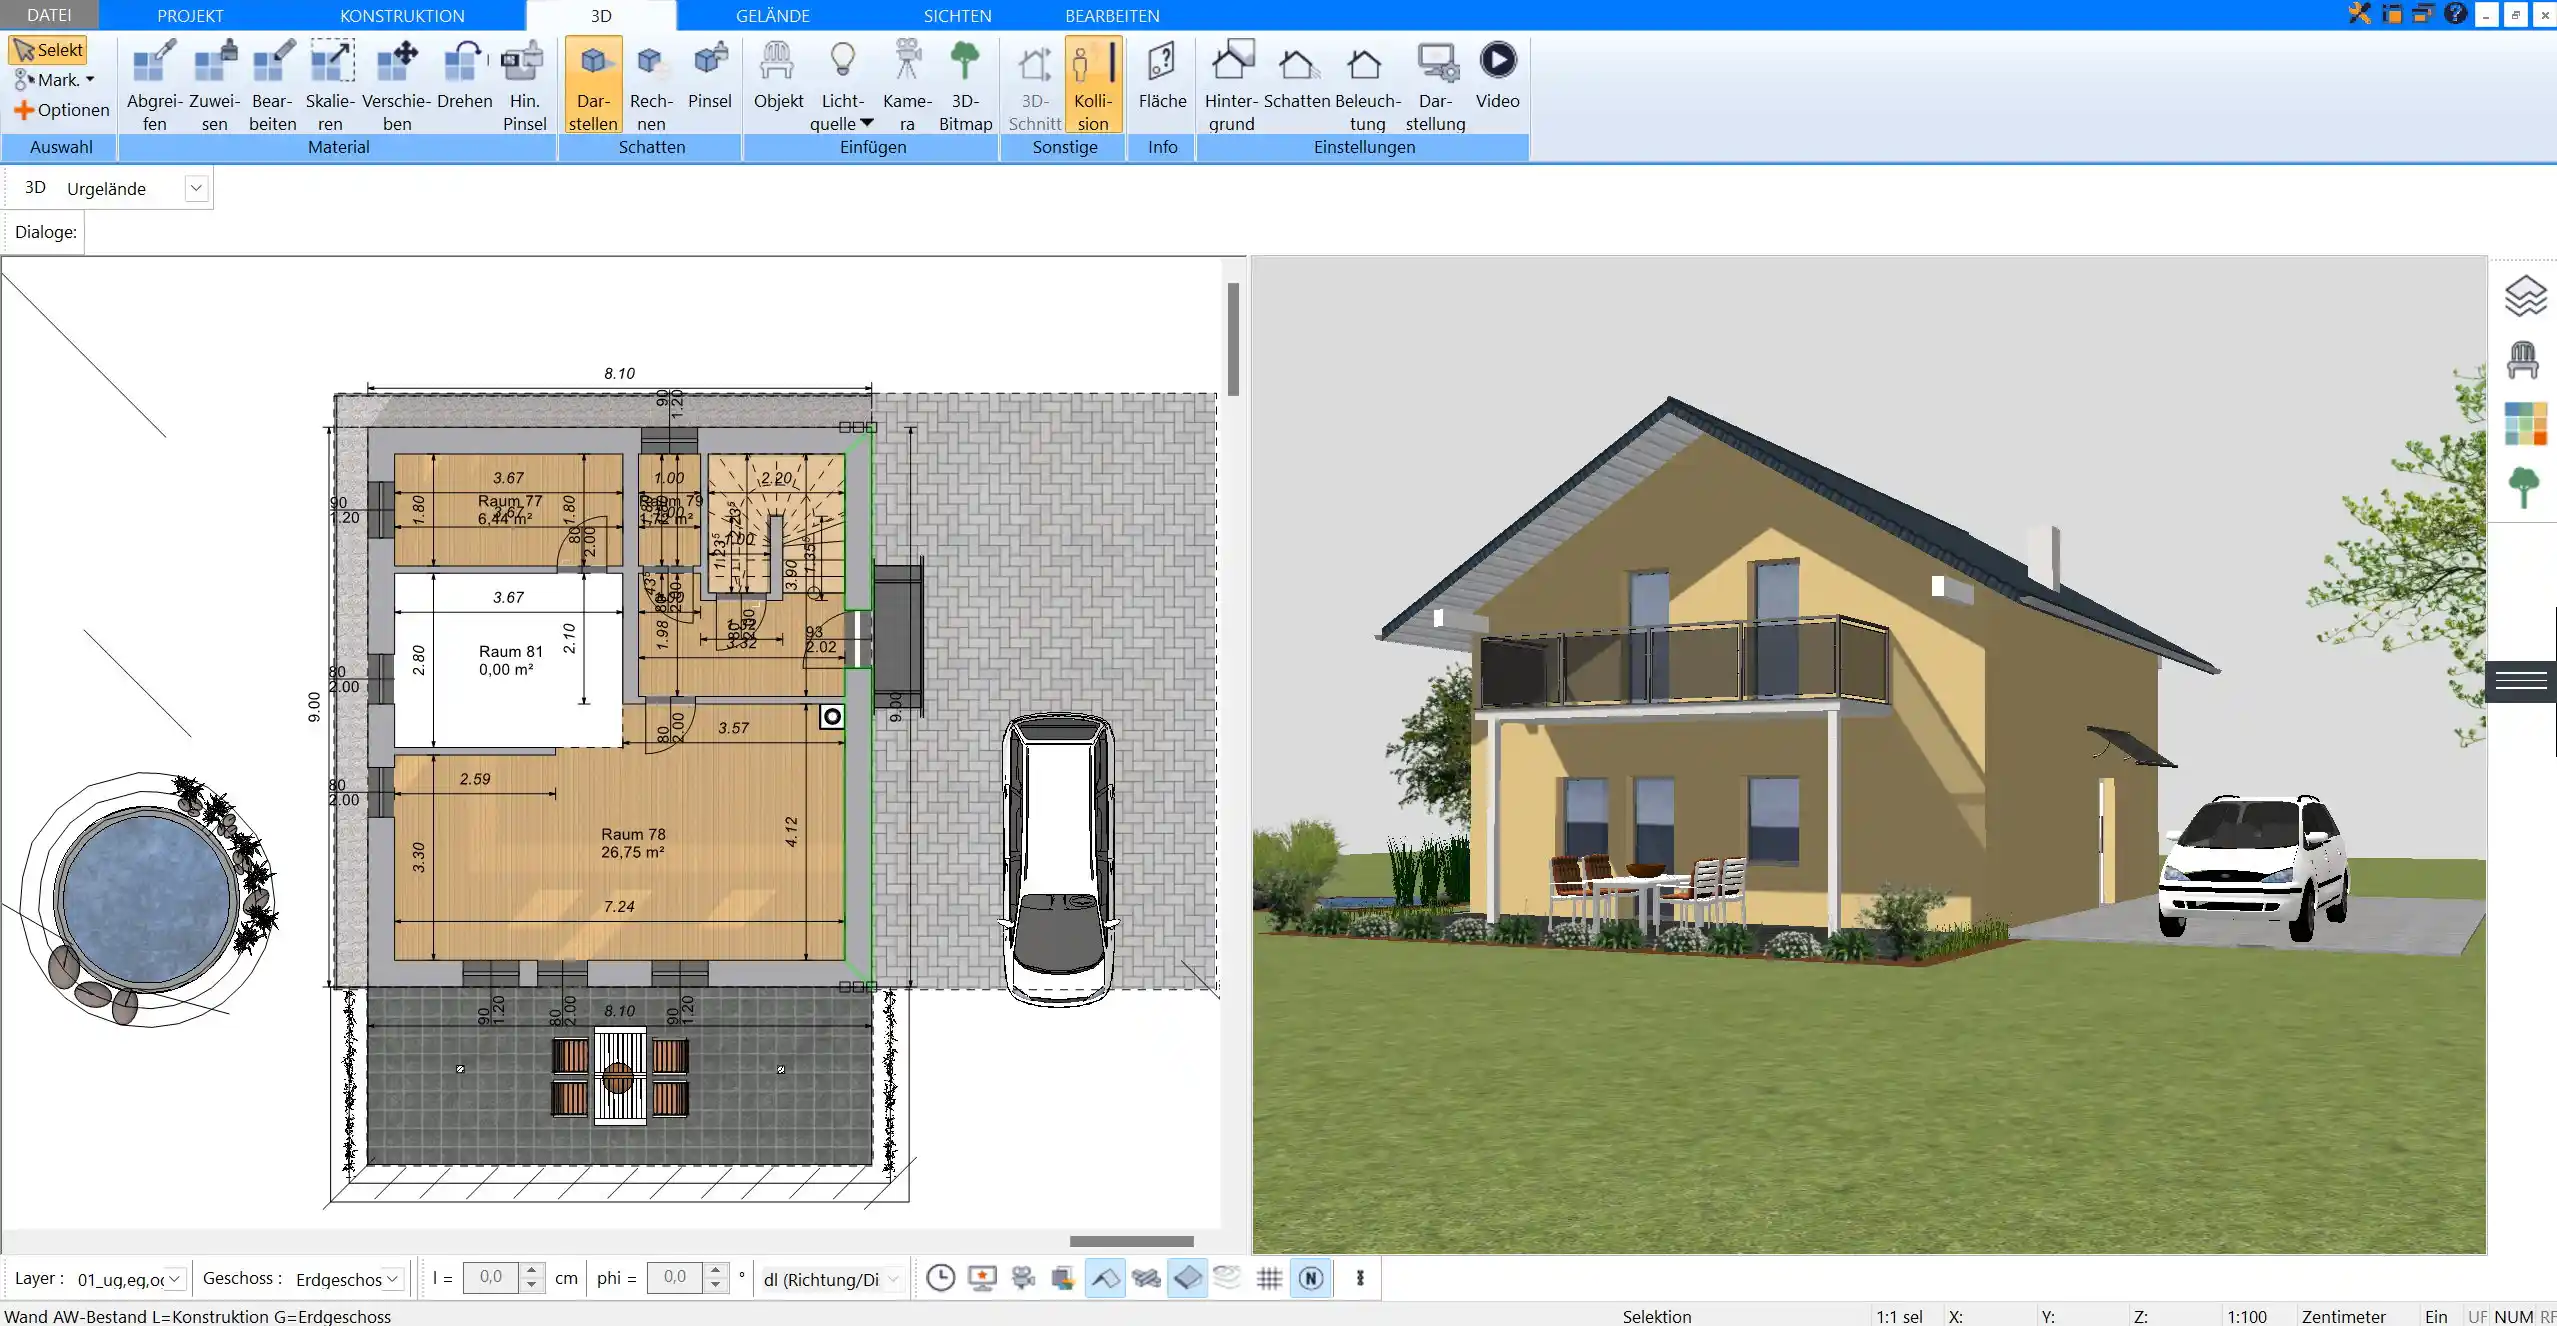Toggle the floor slab display button
The image size is (2557, 1326).
[x=1187, y=1277]
